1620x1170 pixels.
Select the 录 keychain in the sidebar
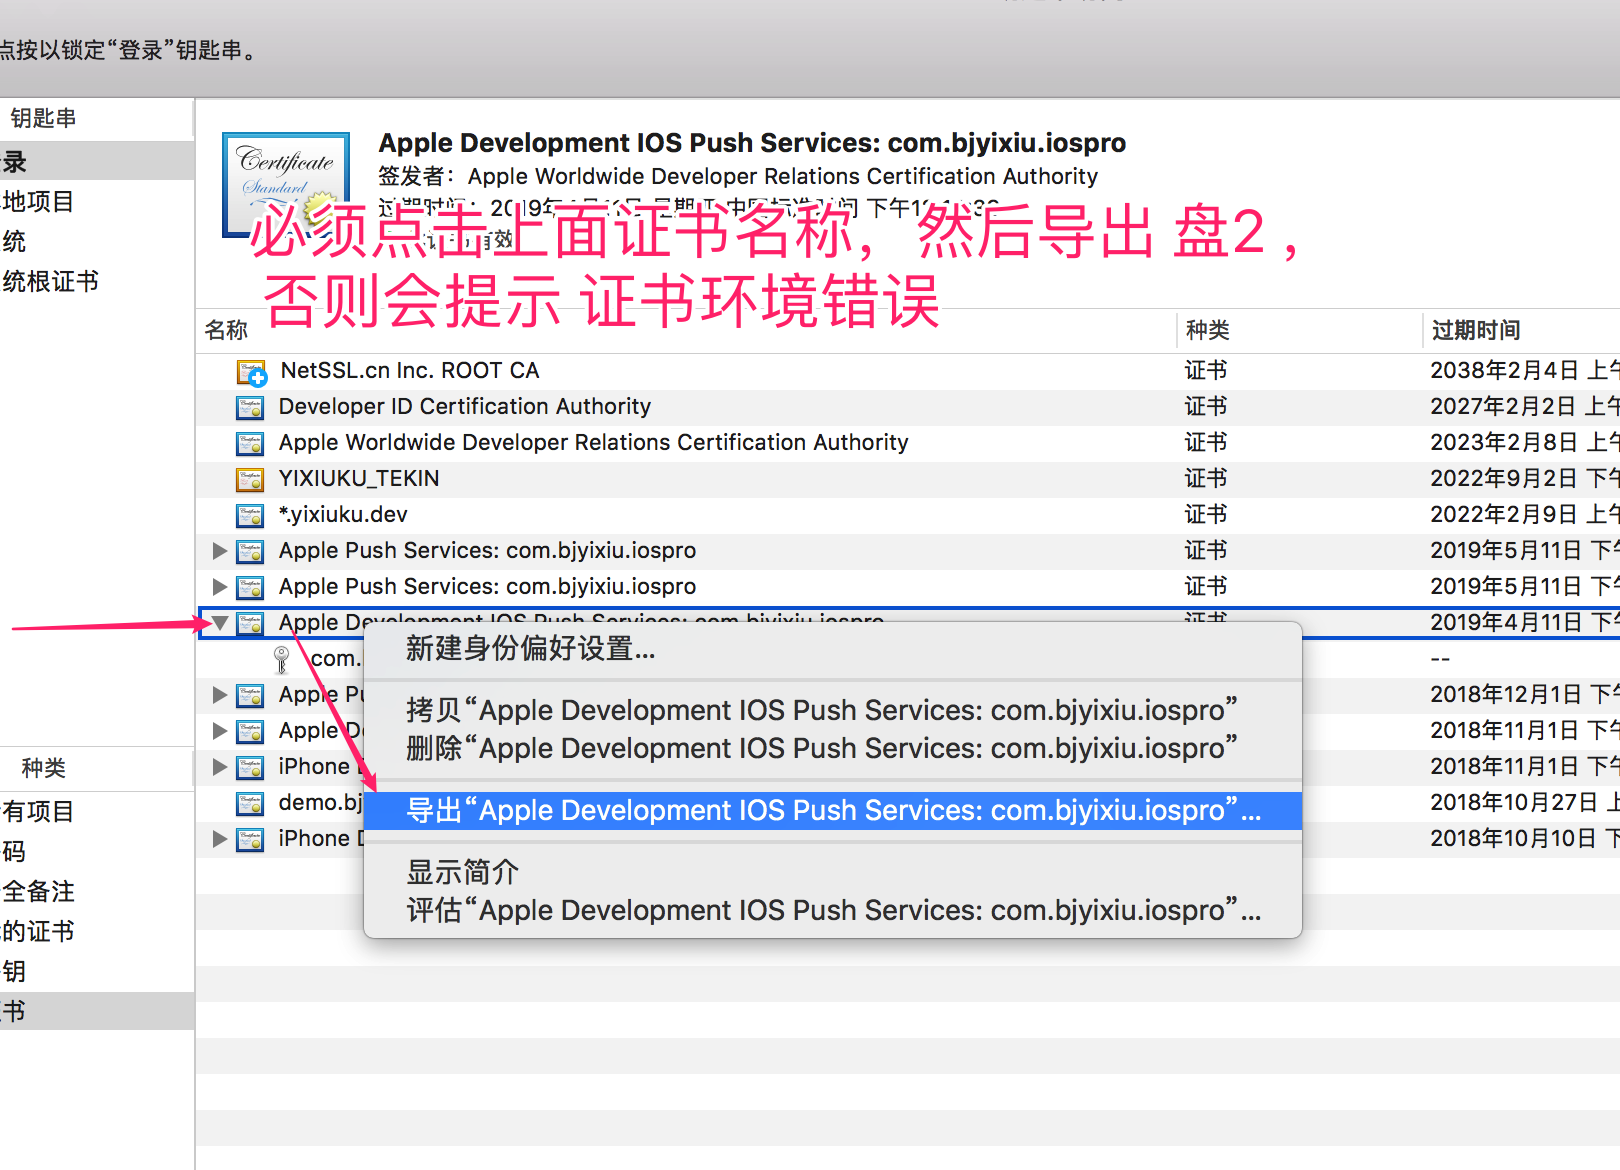pyautogui.click(x=97, y=161)
